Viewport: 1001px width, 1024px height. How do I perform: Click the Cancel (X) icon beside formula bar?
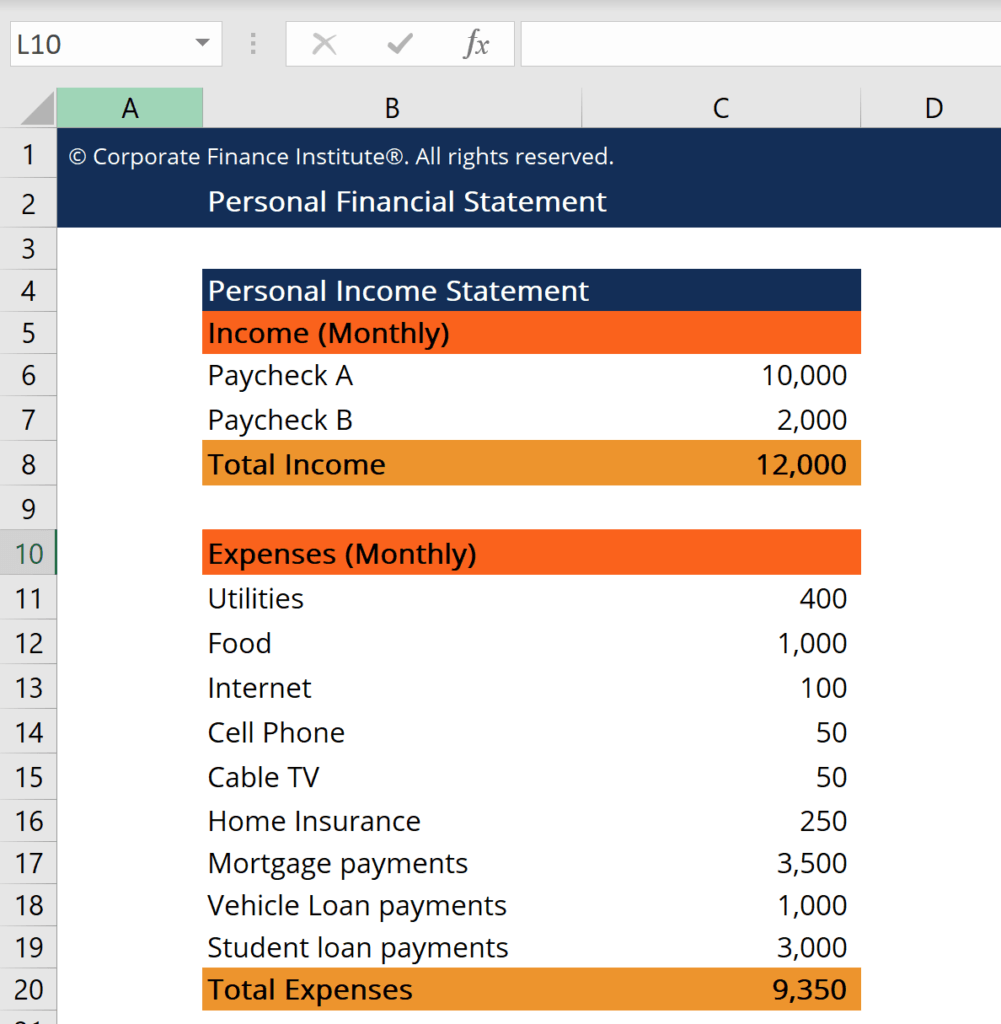[323, 43]
